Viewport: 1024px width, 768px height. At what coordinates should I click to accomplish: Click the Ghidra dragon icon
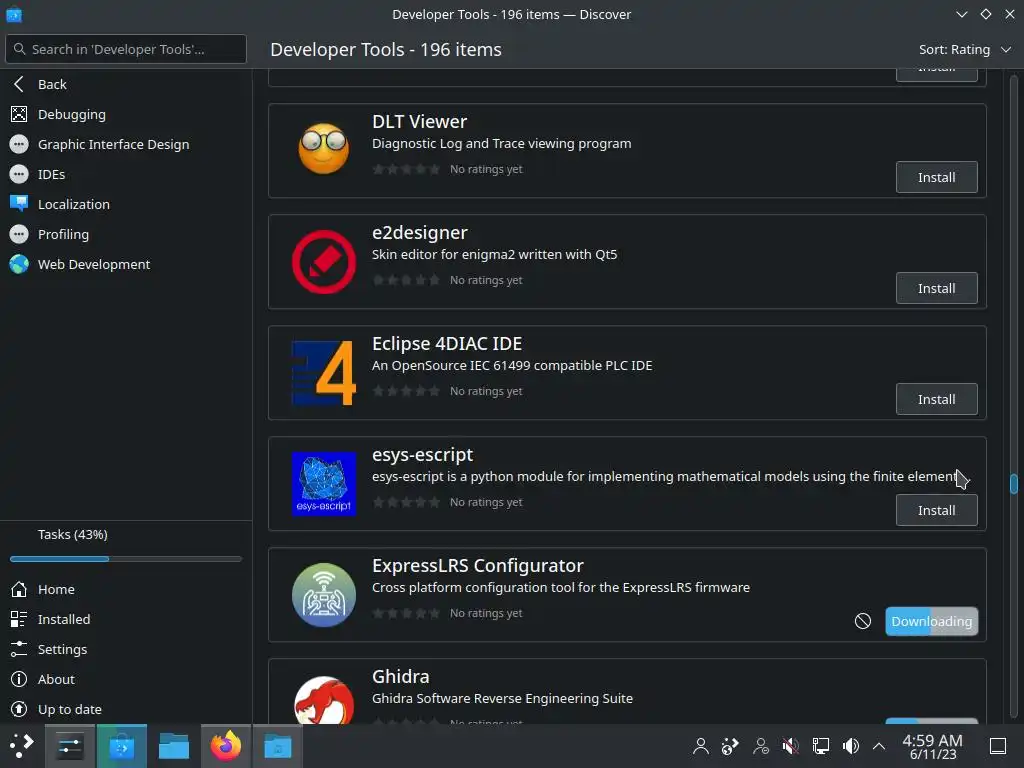pyautogui.click(x=324, y=700)
